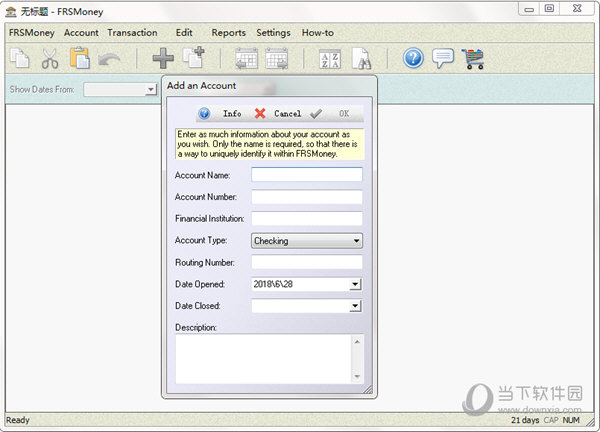Open the Edit menu
The width and height of the screenshot is (600, 432).
[184, 33]
